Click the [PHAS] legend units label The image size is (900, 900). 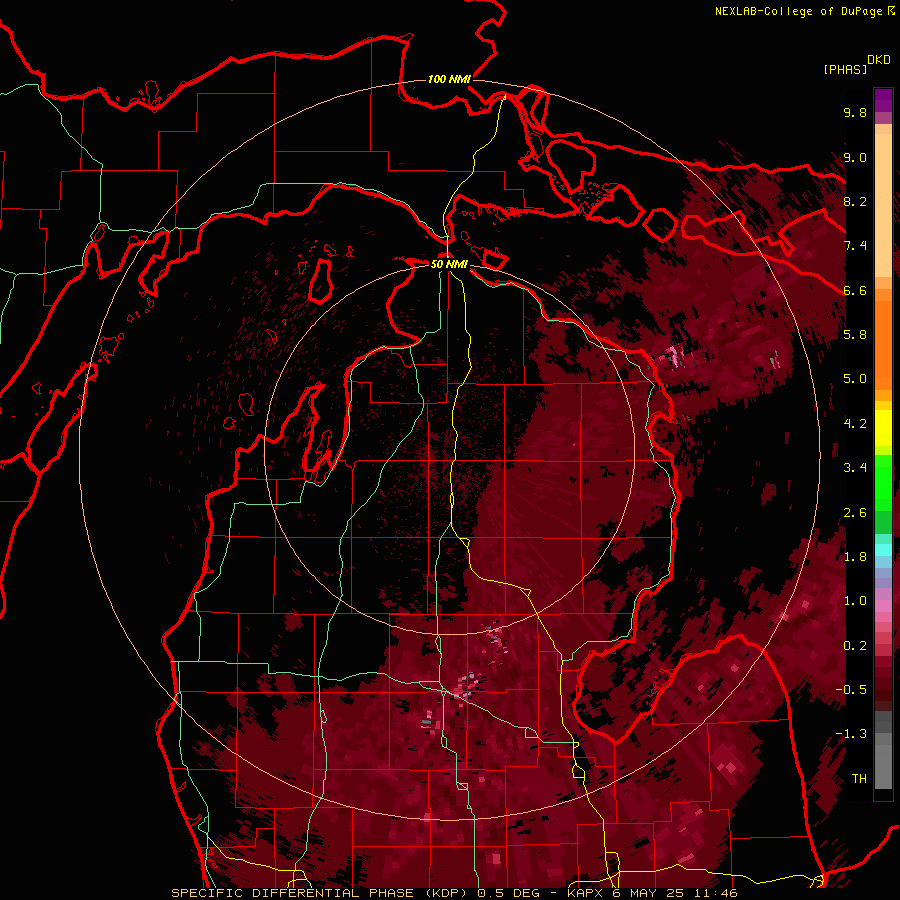(845, 69)
